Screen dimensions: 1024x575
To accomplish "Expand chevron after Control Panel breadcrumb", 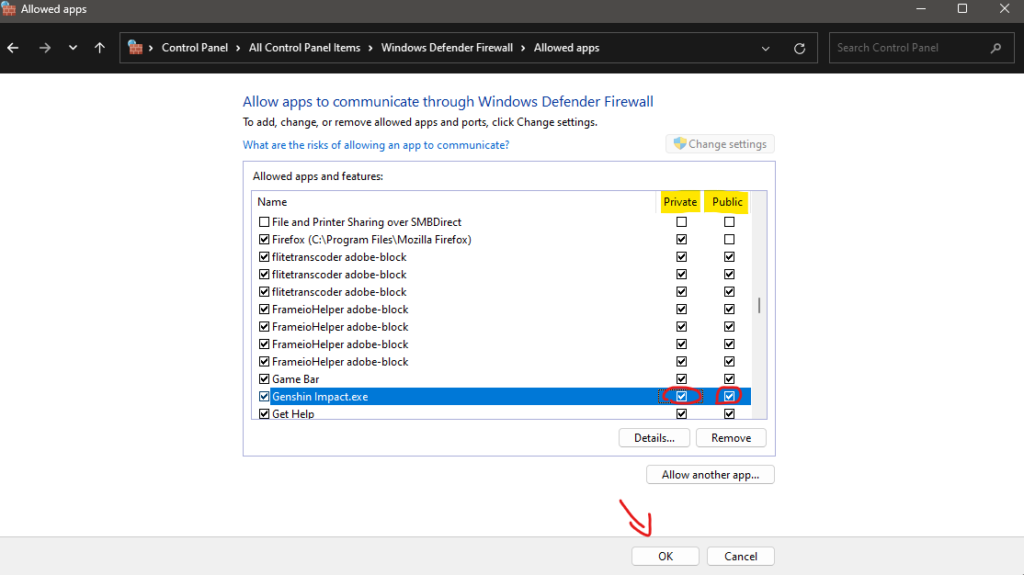I will coord(238,48).
